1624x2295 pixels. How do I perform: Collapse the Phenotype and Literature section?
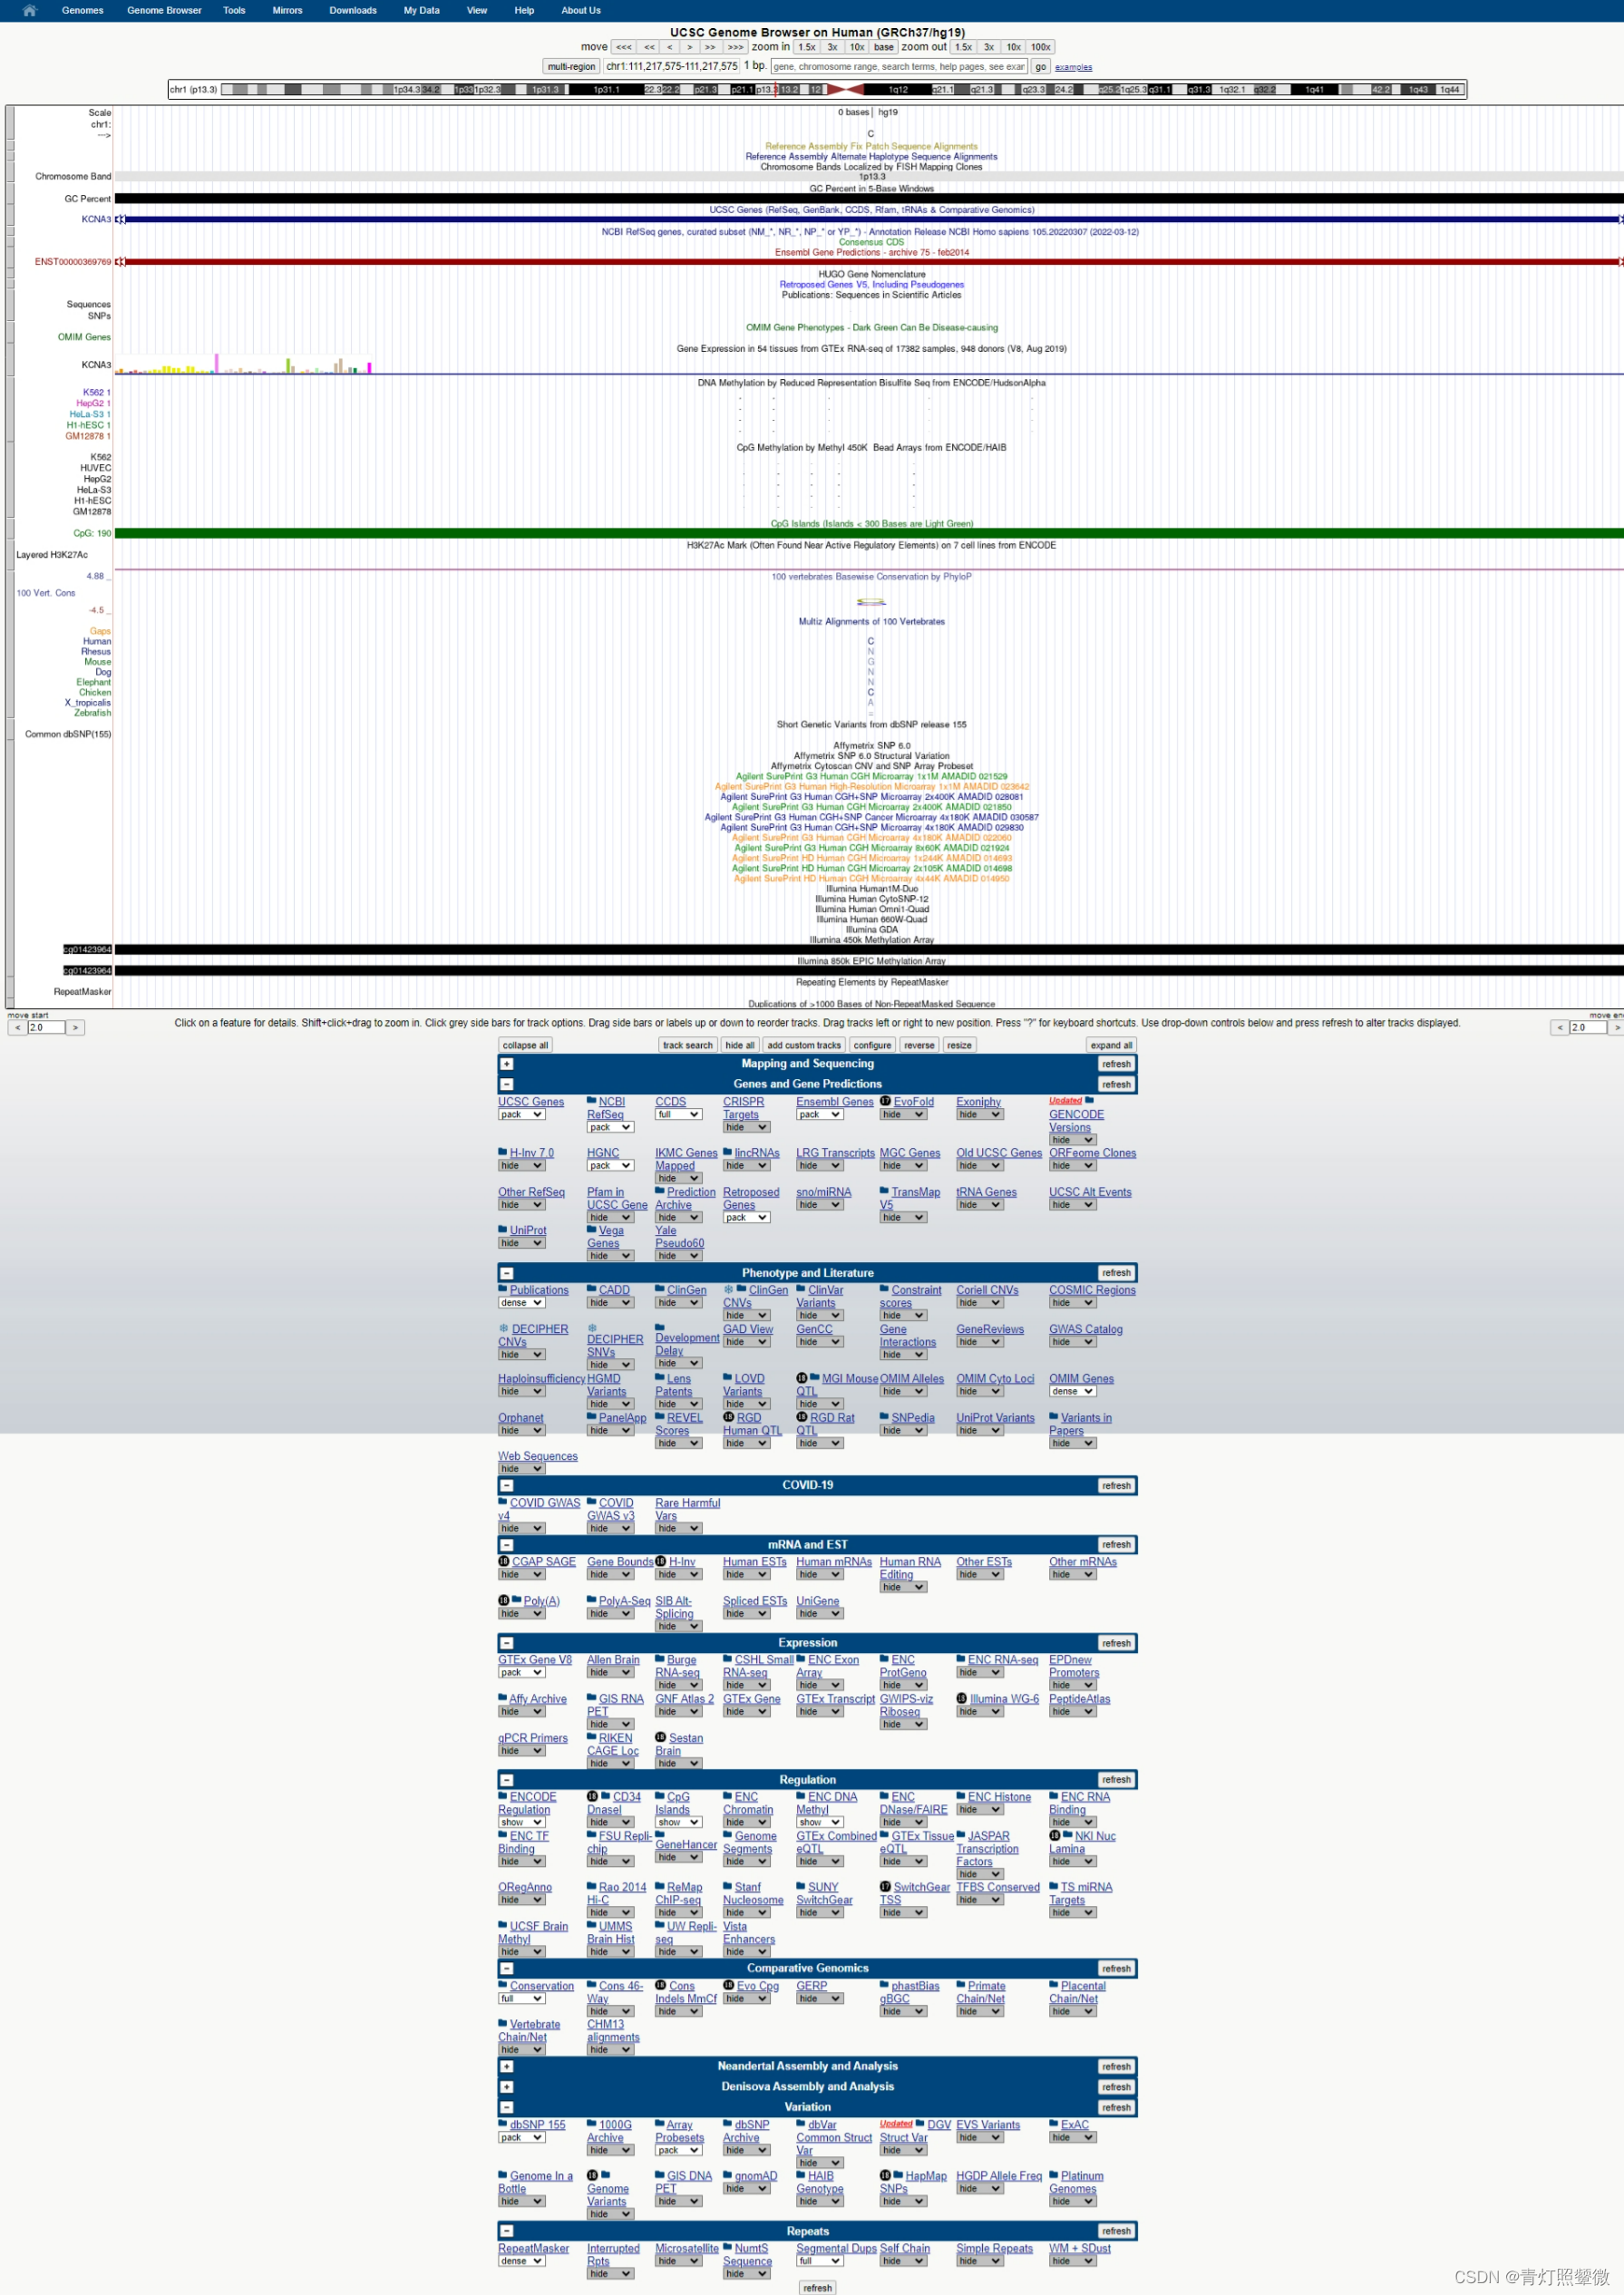[507, 1273]
